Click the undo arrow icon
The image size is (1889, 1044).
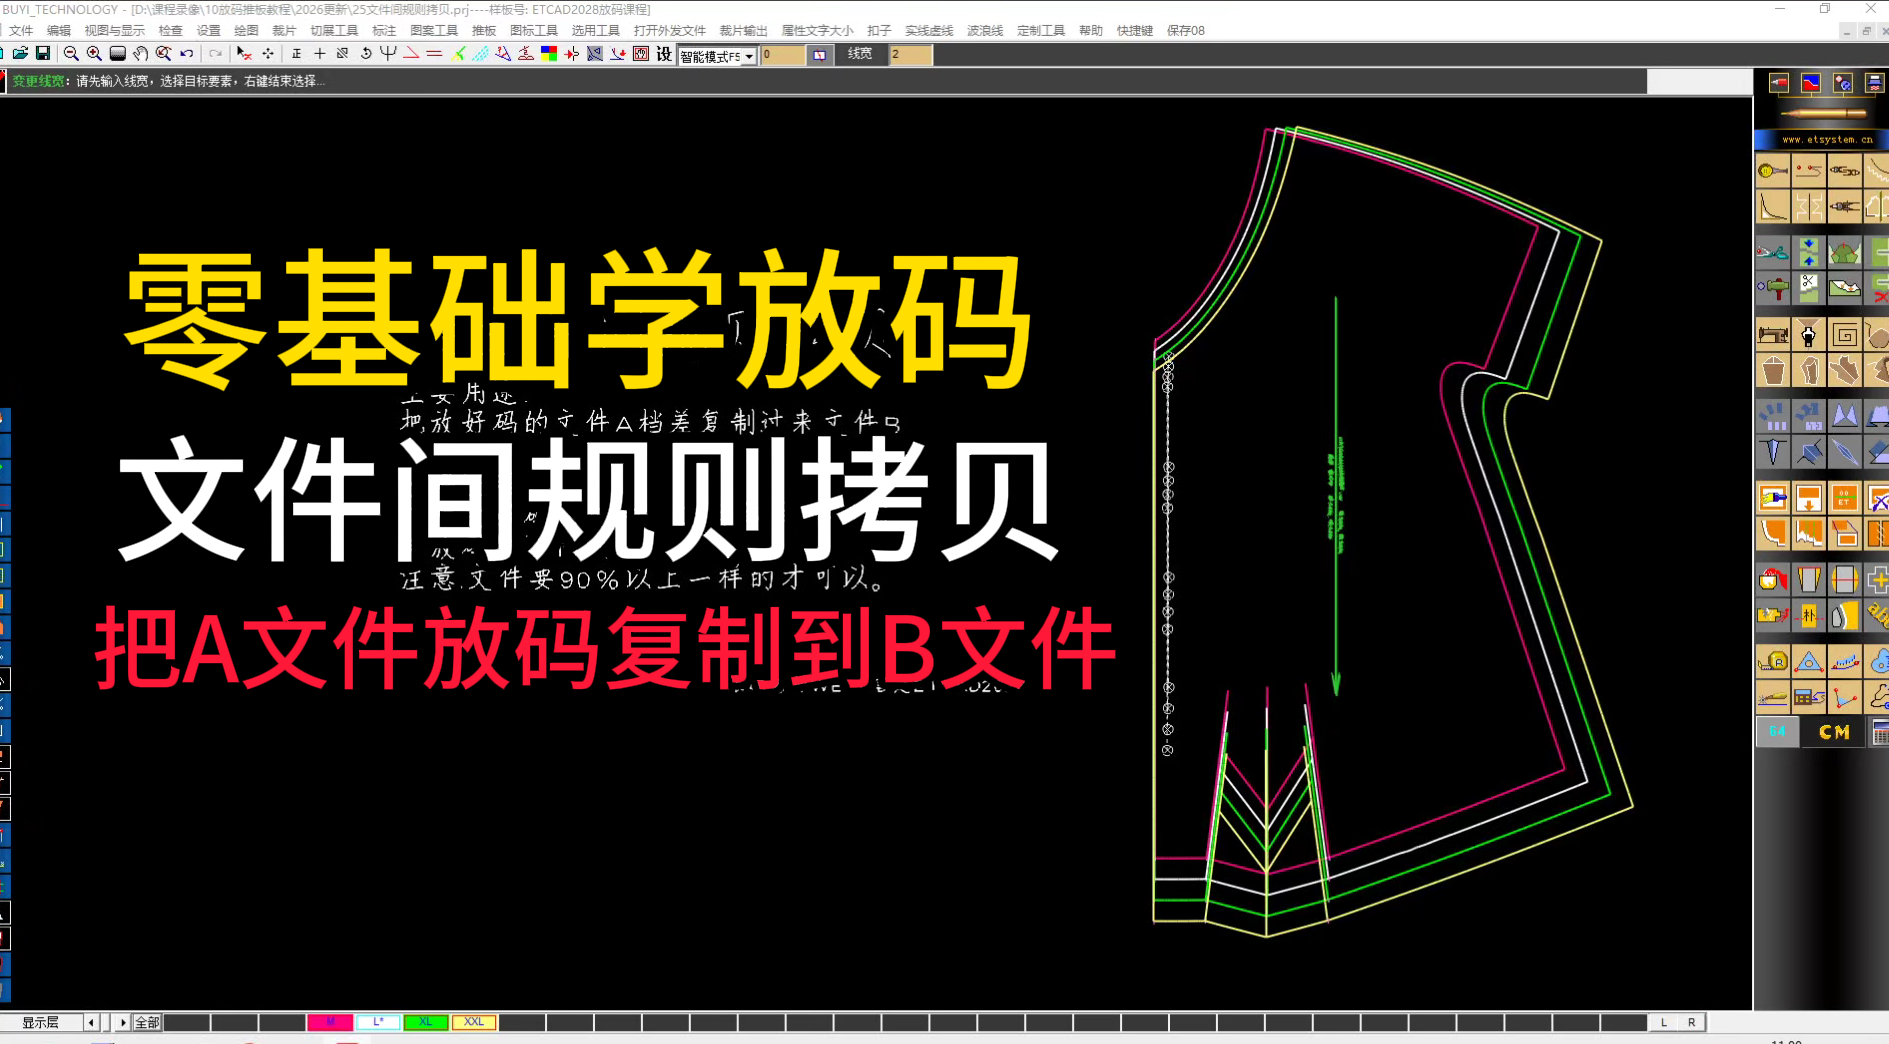pos(187,54)
